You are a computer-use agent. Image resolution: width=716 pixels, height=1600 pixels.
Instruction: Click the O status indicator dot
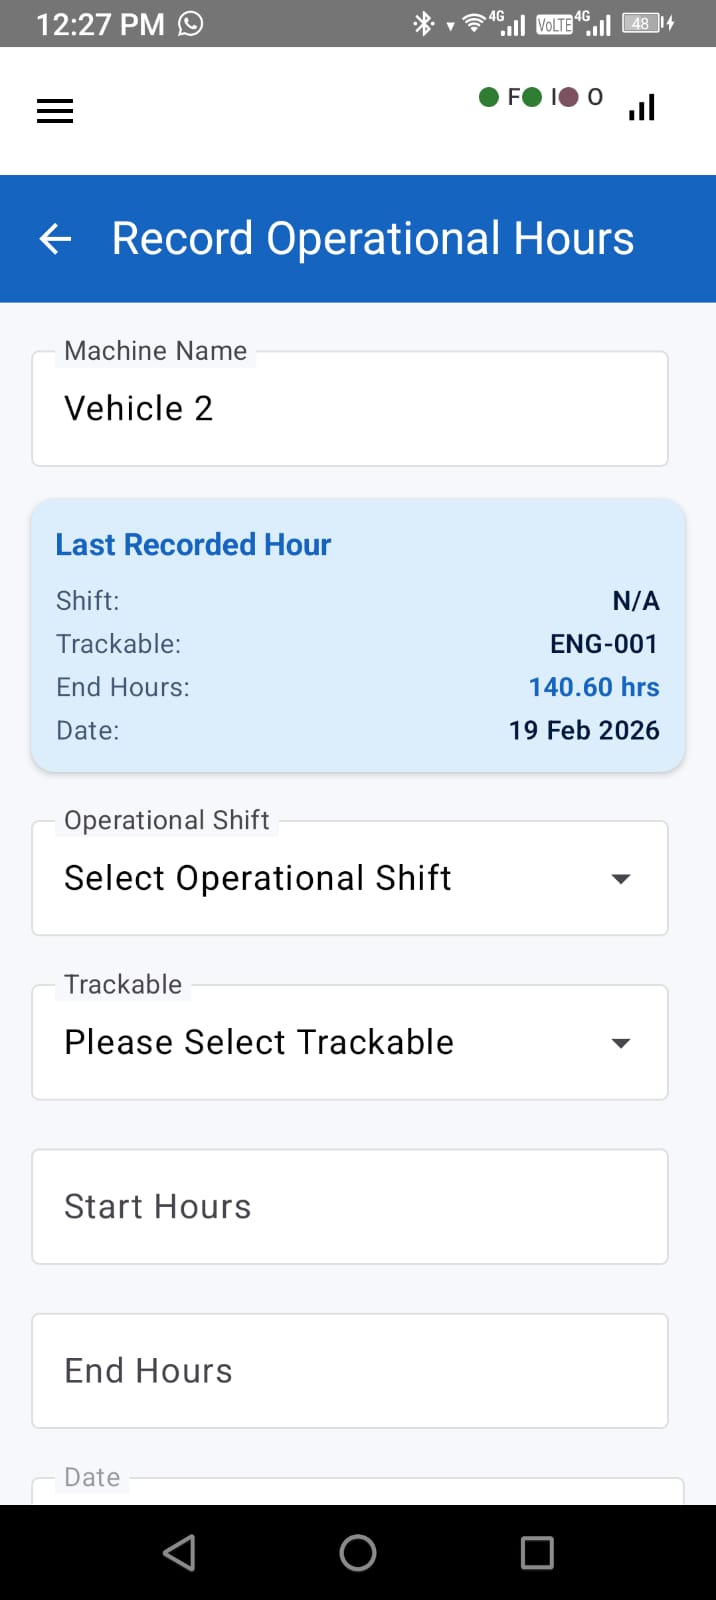568,97
